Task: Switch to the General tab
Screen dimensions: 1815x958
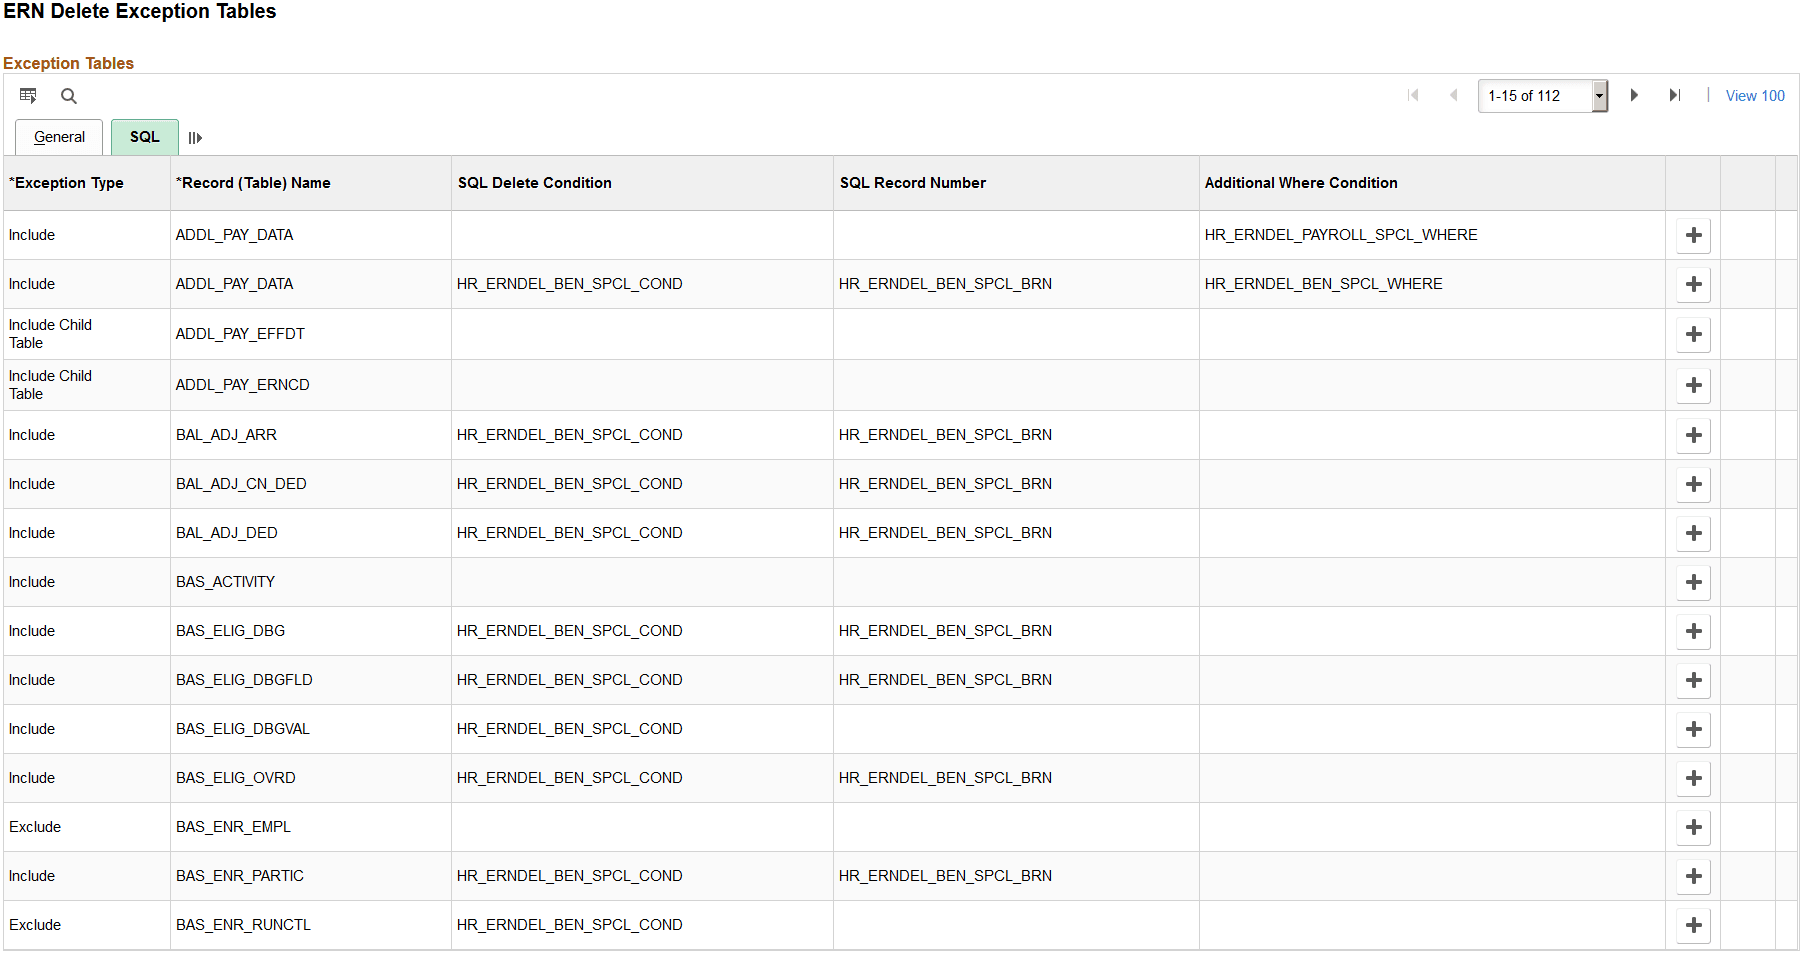Action: tap(58, 137)
